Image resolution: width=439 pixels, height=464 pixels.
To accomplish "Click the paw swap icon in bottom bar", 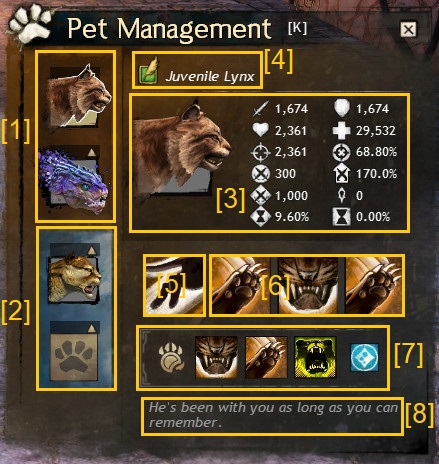I will pyautogui.click(x=171, y=357).
